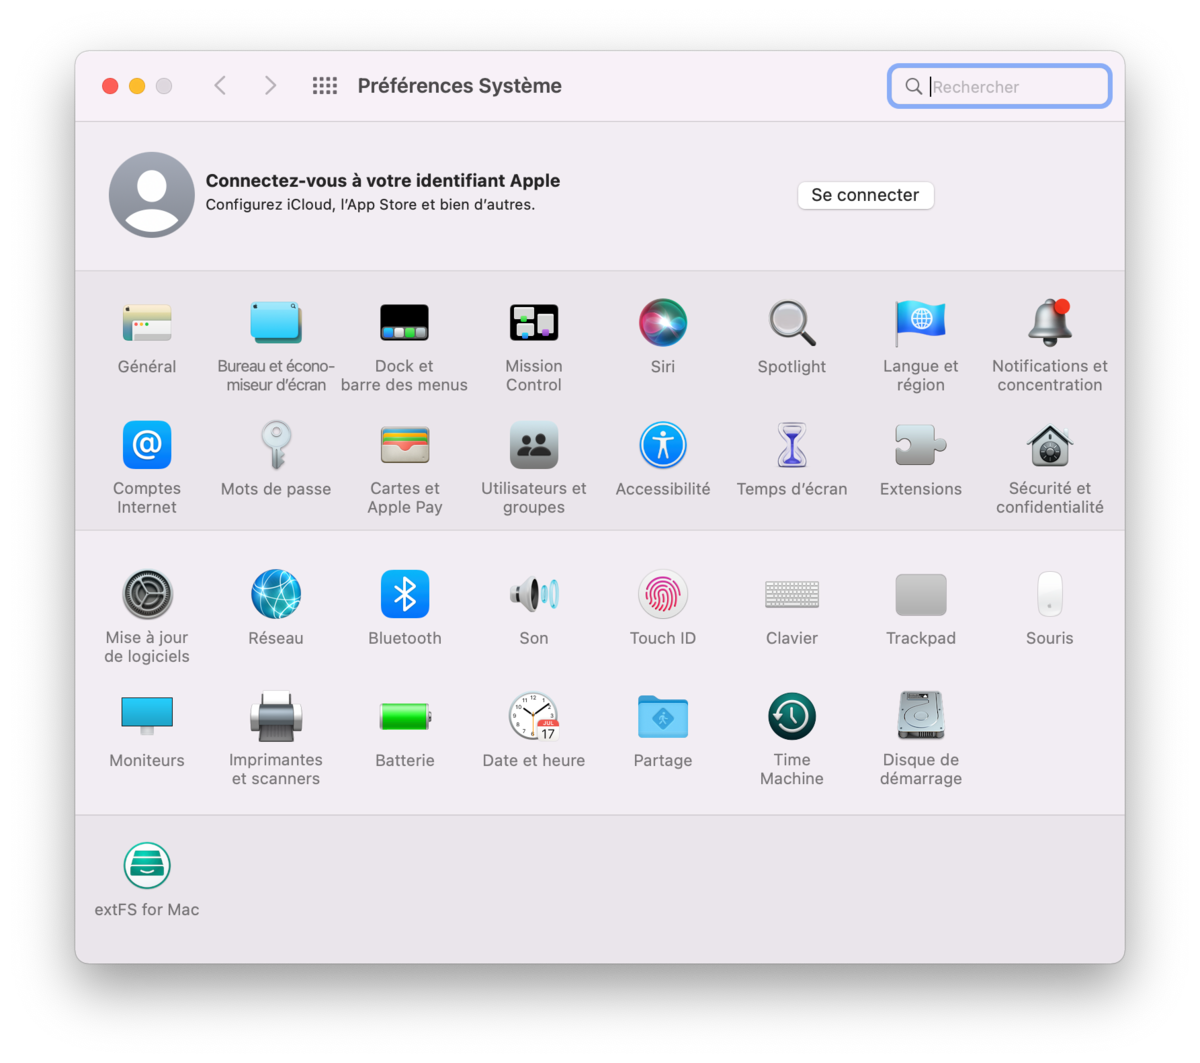This screenshot has height=1063, width=1200.
Task: Open Temps d'écran settings
Action: (x=791, y=445)
